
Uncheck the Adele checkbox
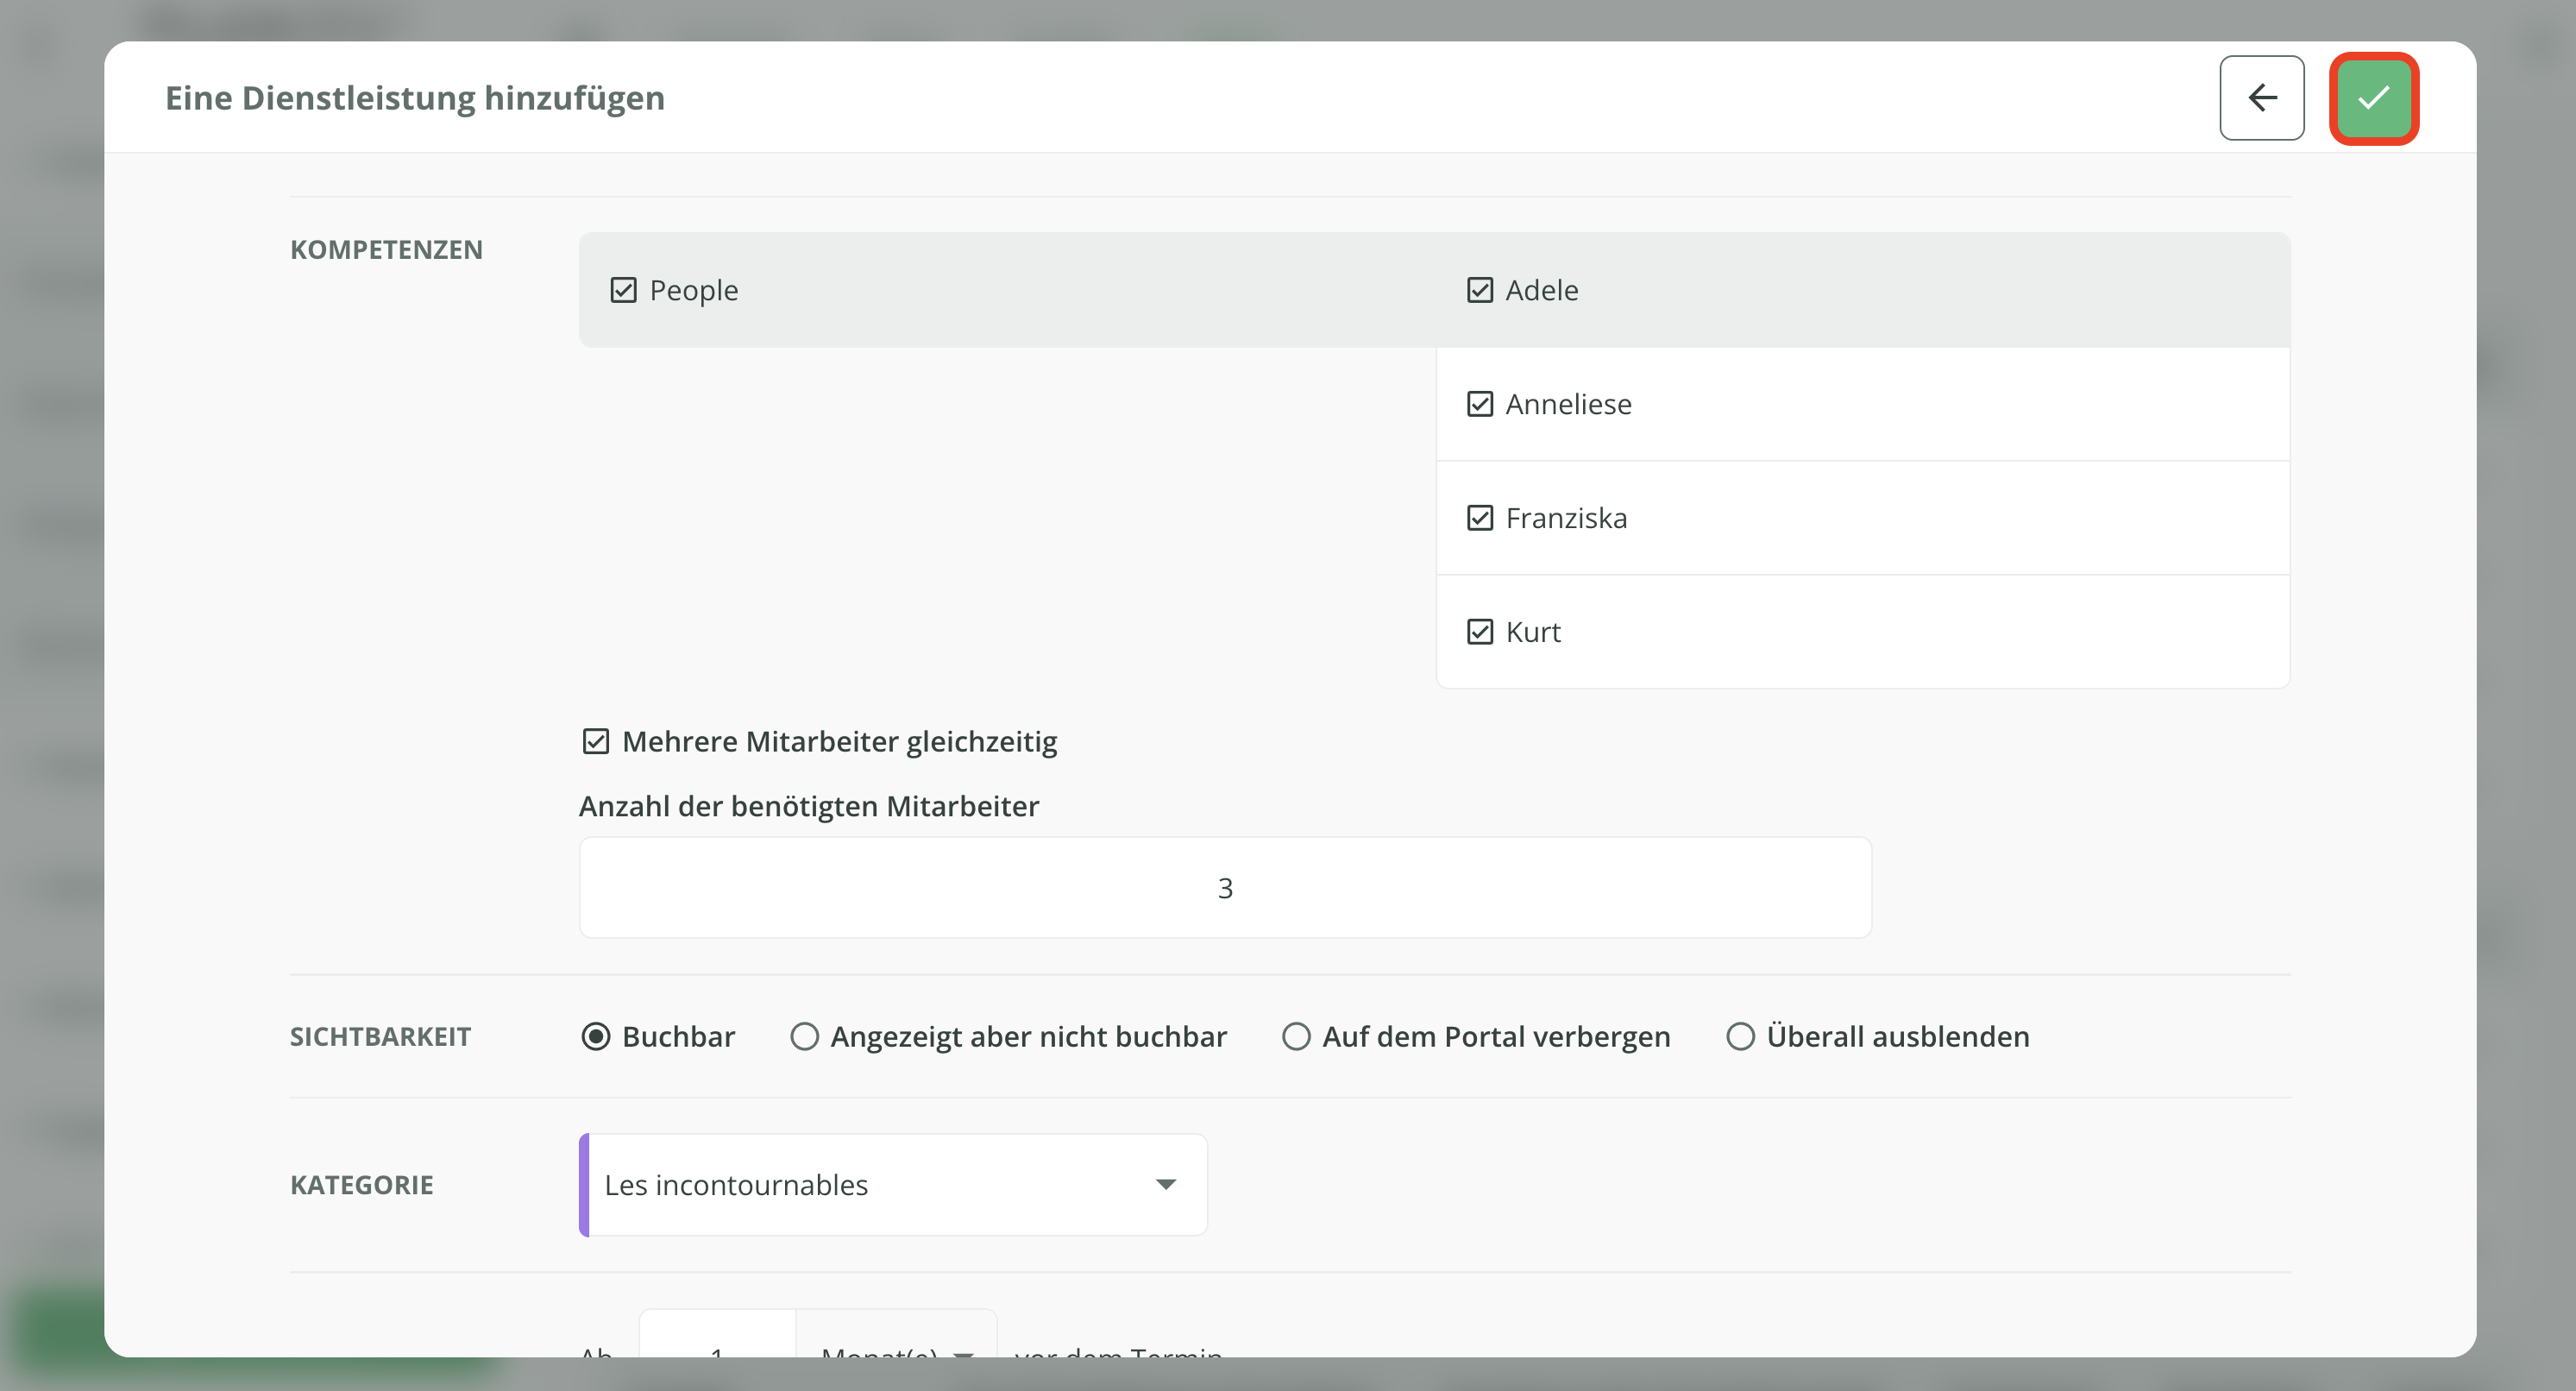(1479, 290)
